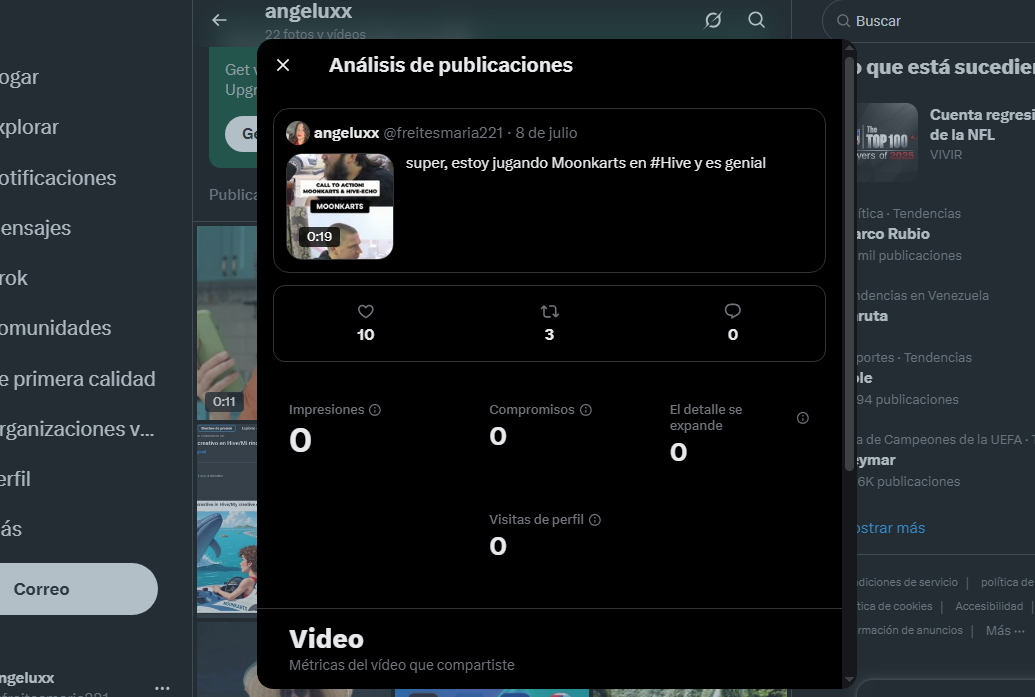This screenshot has width=1035, height=697.
Task: Open política de cookies footer link
Action: pyautogui.click(x=894, y=606)
